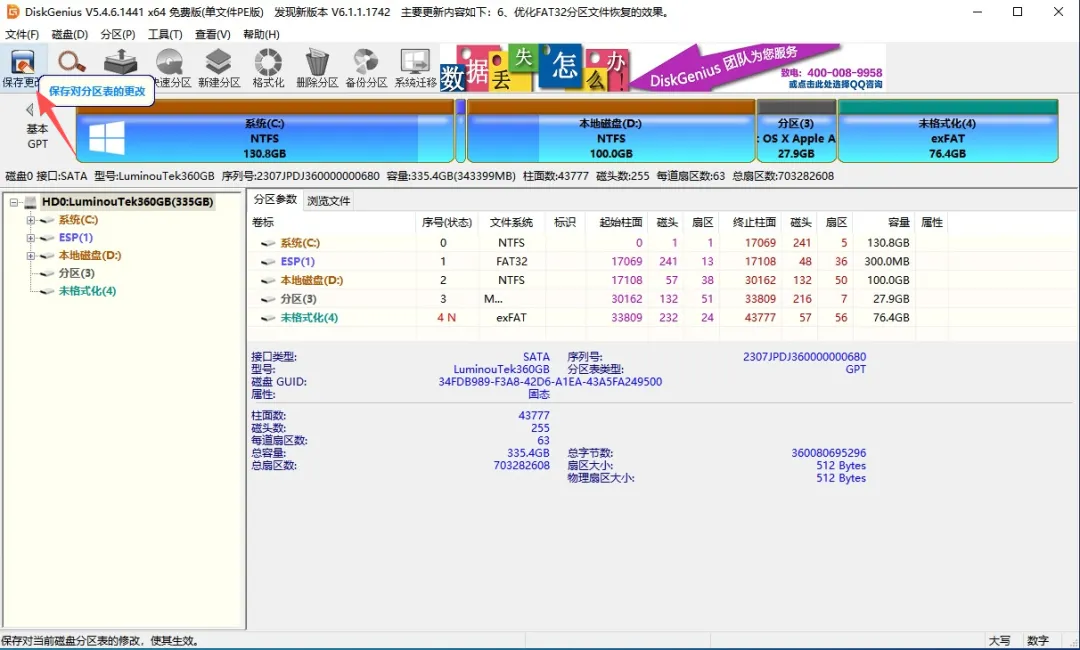This screenshot has height=650, width=1080.
Task: Open the 文件(F) menu
Action: tap(22, 34)
